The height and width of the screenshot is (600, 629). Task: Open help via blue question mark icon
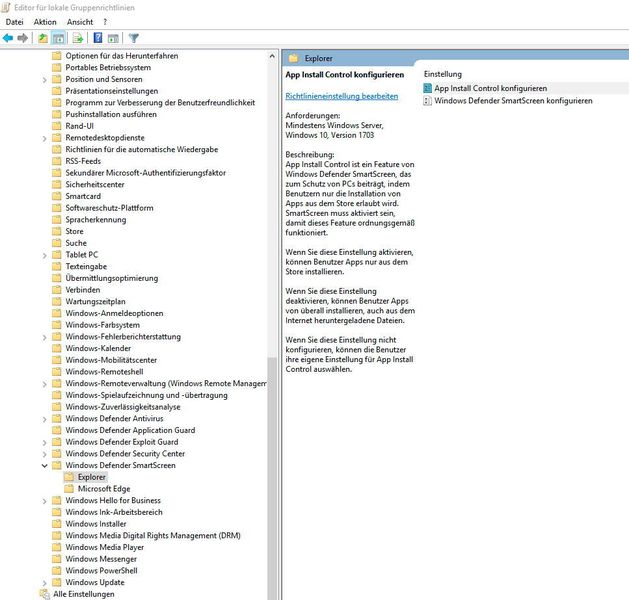99,38
